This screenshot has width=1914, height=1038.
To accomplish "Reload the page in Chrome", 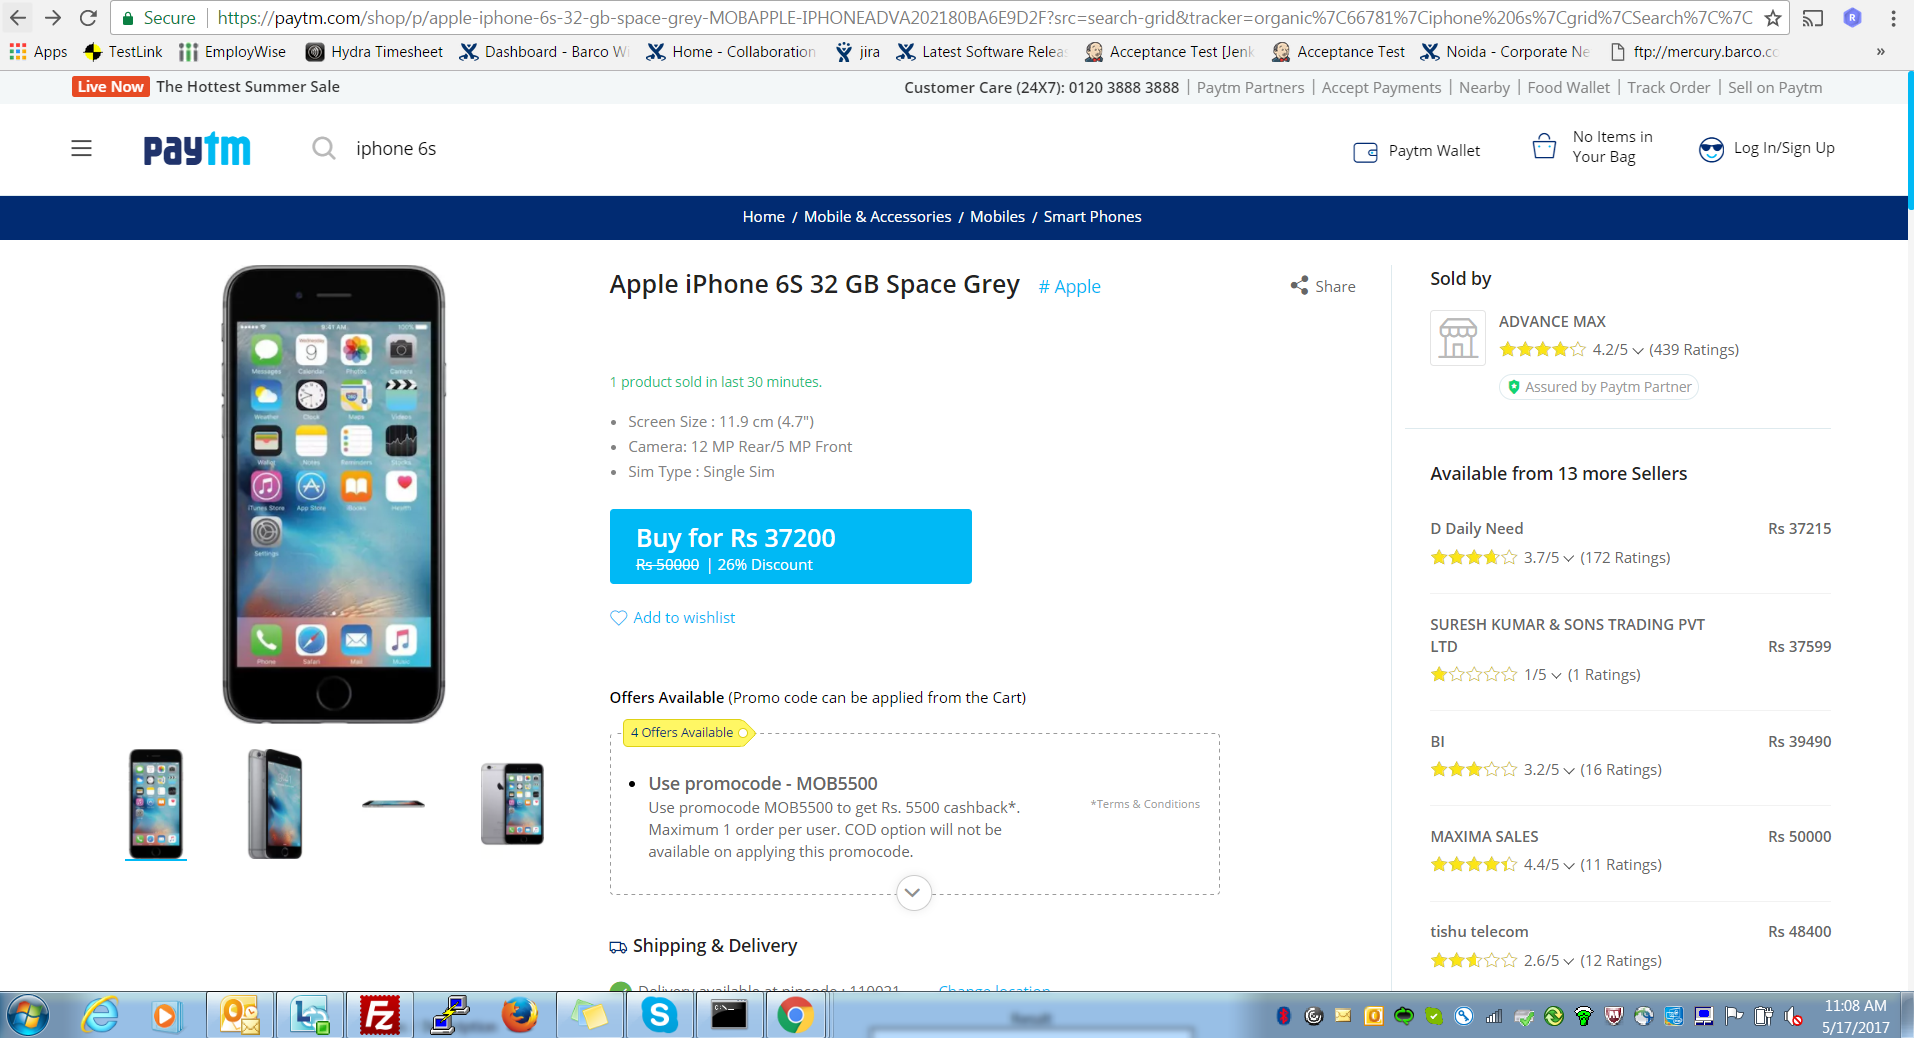I will [x=88, y=18].
